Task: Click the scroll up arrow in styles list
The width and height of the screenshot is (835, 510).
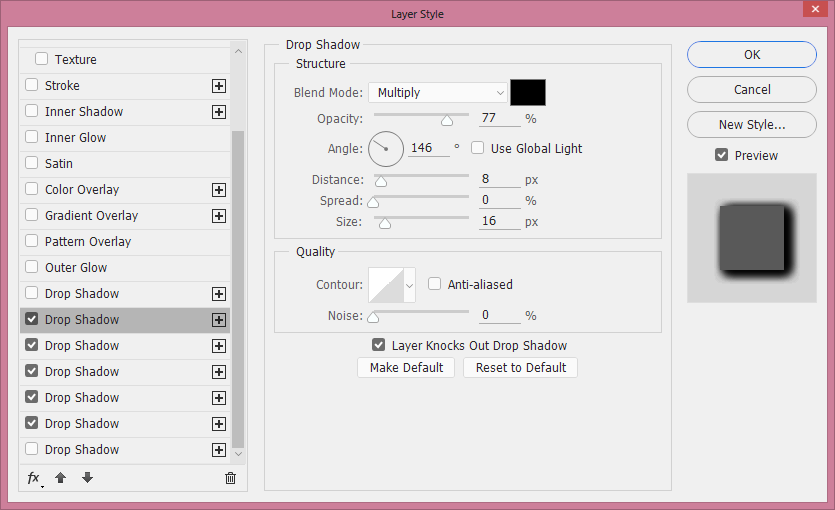Action: [239, 51]
